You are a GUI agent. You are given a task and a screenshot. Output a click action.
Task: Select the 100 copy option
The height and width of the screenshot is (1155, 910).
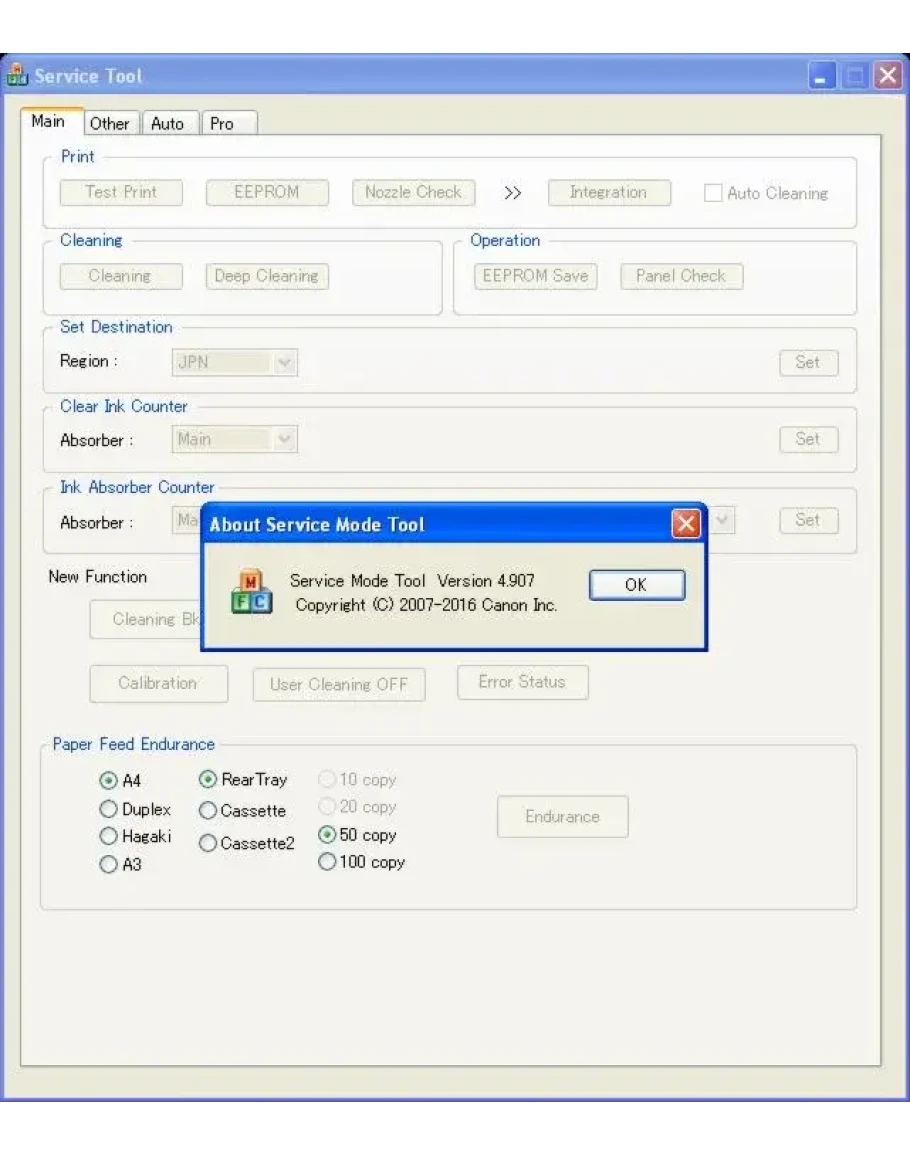coord(327,862)
